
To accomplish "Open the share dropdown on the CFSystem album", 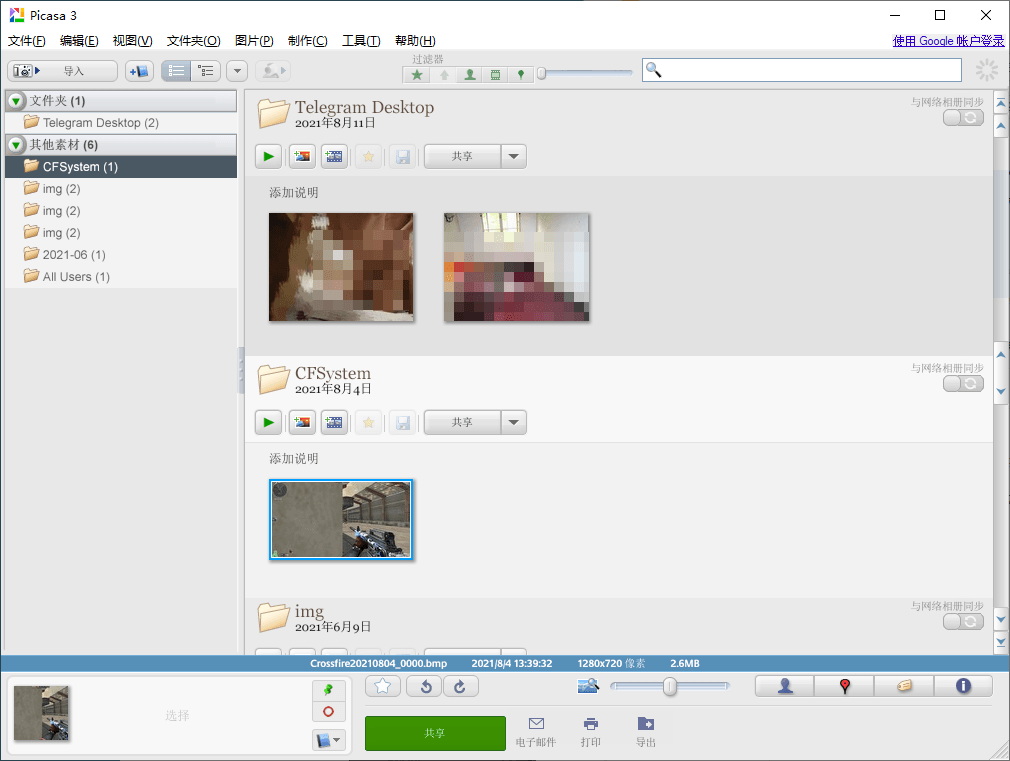I will [513, 422].
